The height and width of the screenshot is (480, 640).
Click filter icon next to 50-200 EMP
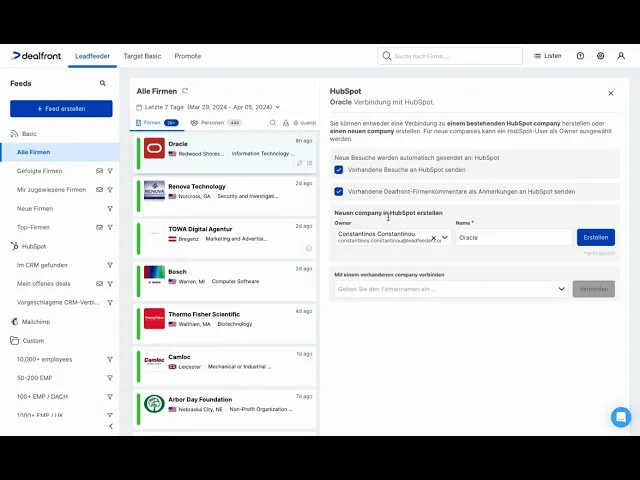point(110,378)
